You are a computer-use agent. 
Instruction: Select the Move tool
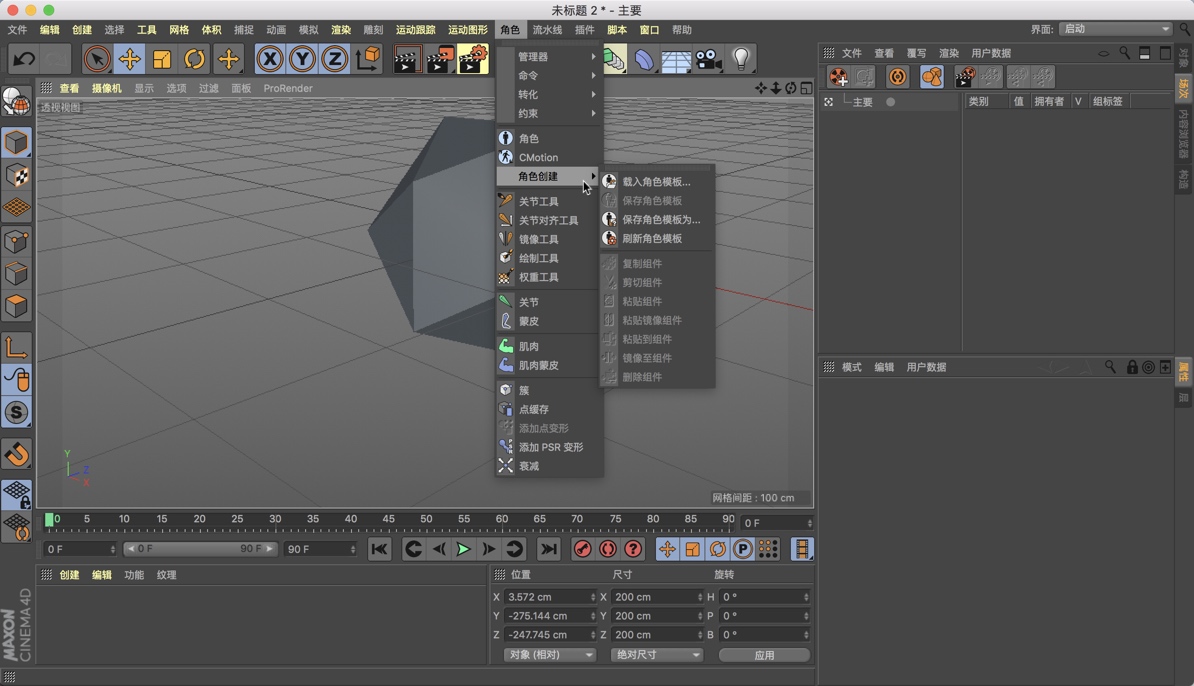[129, 59]
